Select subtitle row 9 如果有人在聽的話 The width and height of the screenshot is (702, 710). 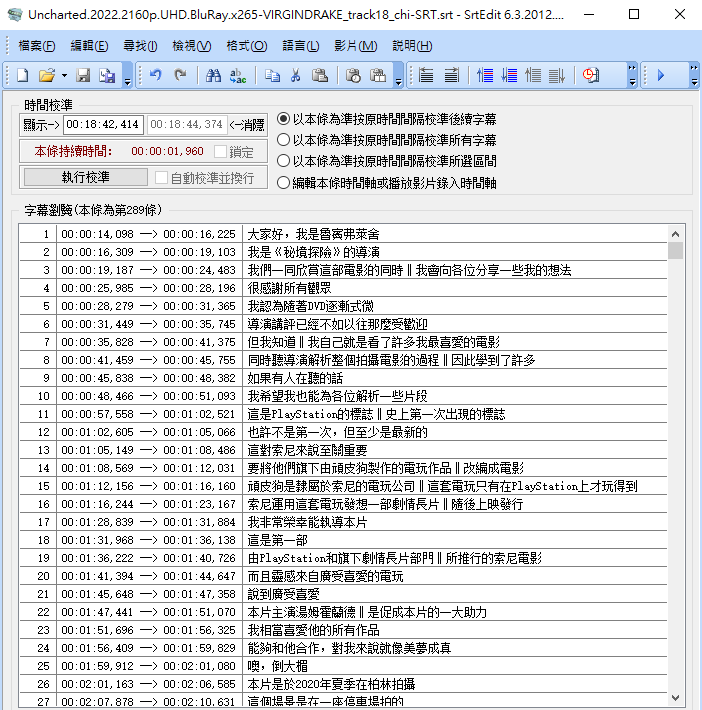(x=343, y=378)
